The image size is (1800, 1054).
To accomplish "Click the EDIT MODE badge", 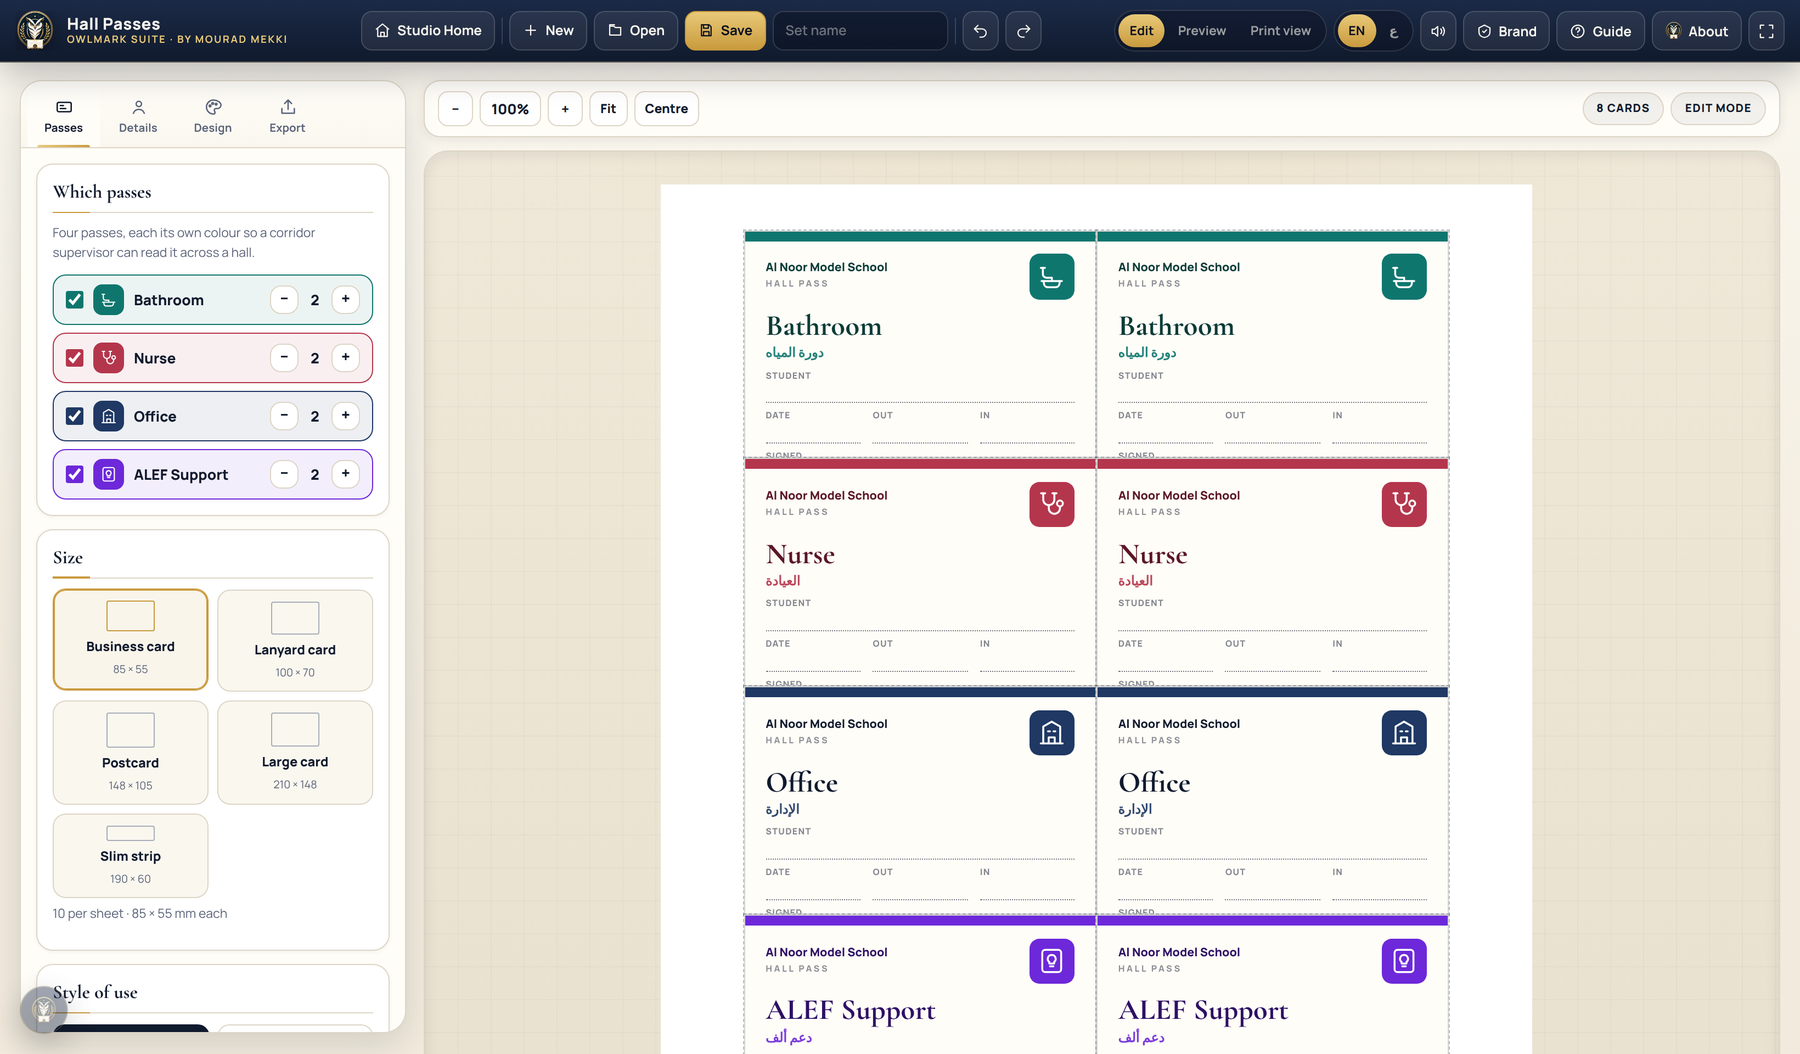I will tap(1717, 108).
